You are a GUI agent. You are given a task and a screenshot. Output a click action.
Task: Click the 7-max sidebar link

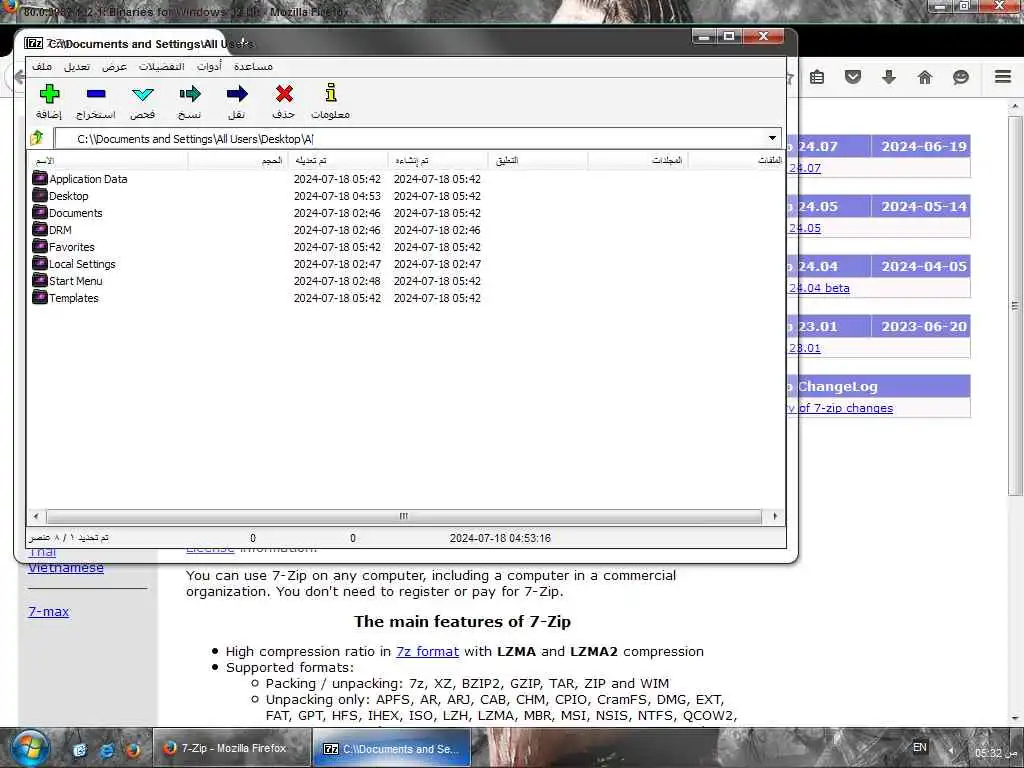click(x=48, y=611)
